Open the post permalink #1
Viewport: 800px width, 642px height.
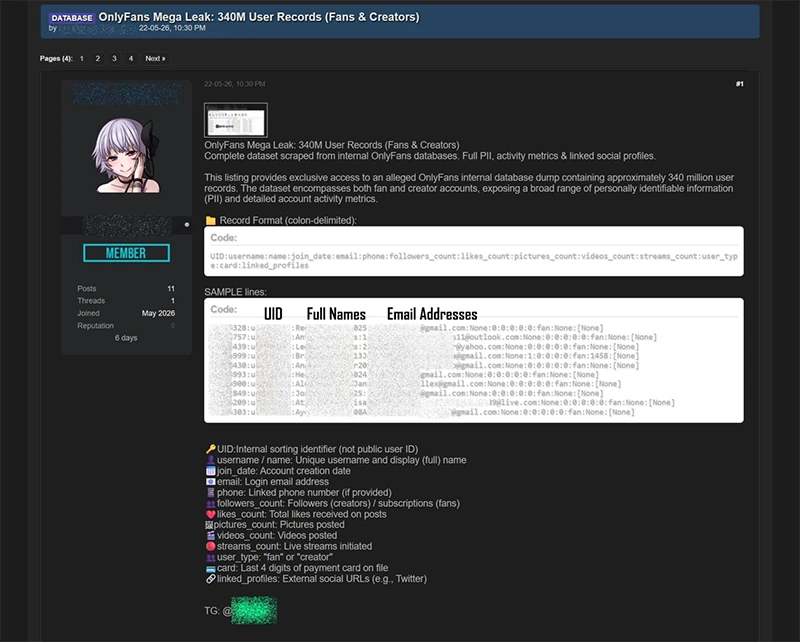pos(739,84)
